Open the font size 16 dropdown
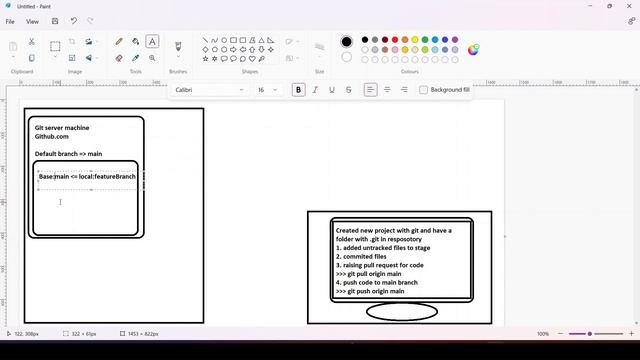640x360 pixels. (267, 90)
